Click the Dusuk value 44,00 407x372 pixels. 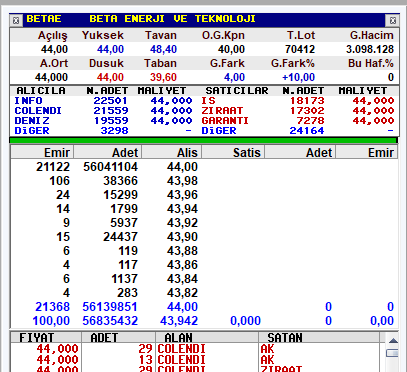(110, 77)
